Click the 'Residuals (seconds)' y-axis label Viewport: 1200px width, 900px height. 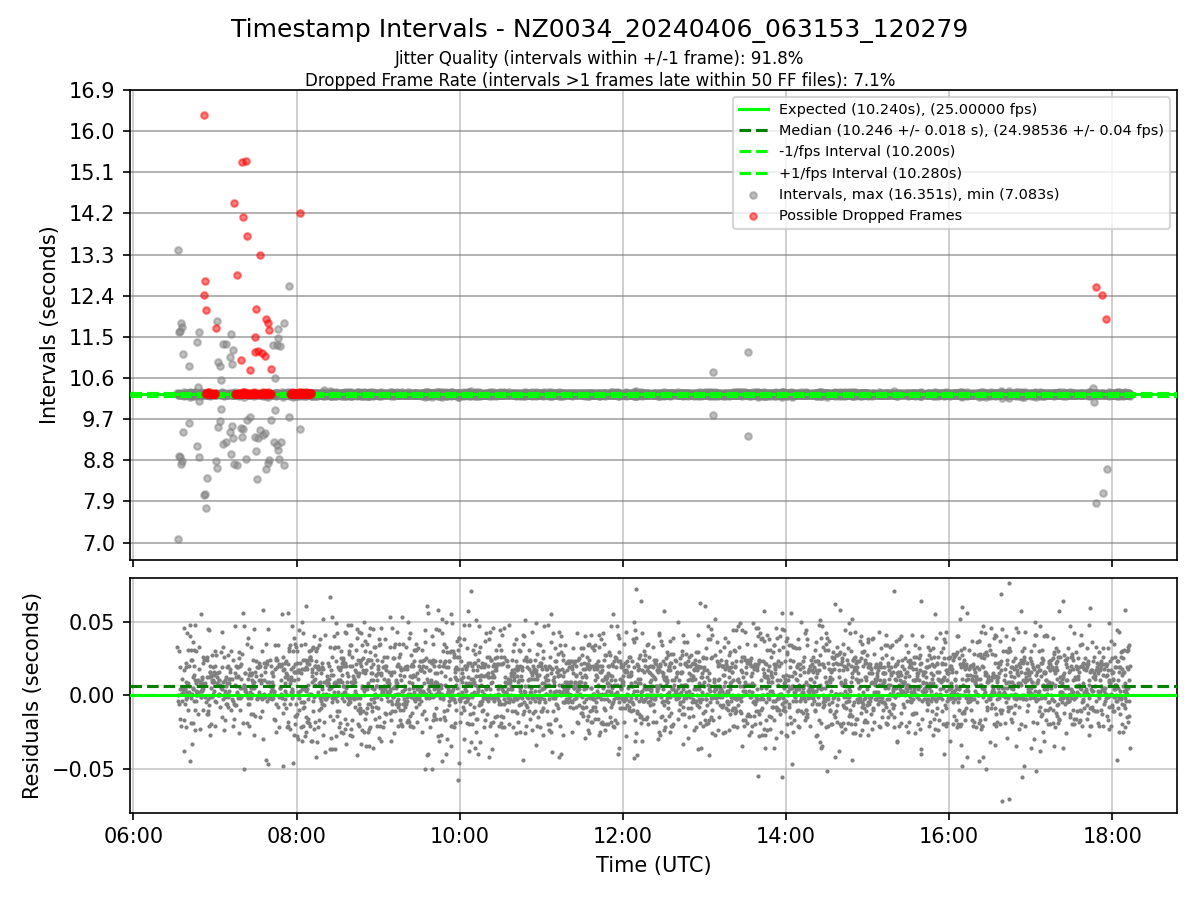pyautogui.click(x=31, y=696)
